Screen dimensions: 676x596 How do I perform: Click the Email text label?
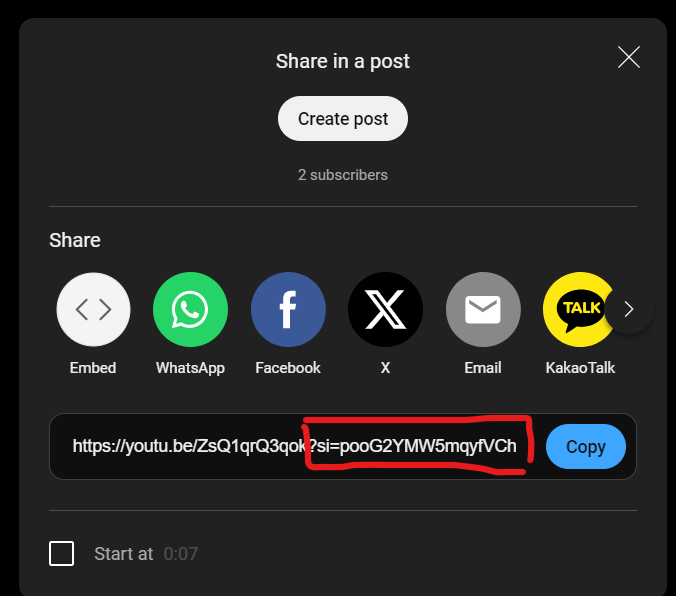pyautogui.click(x=483, y=368)
